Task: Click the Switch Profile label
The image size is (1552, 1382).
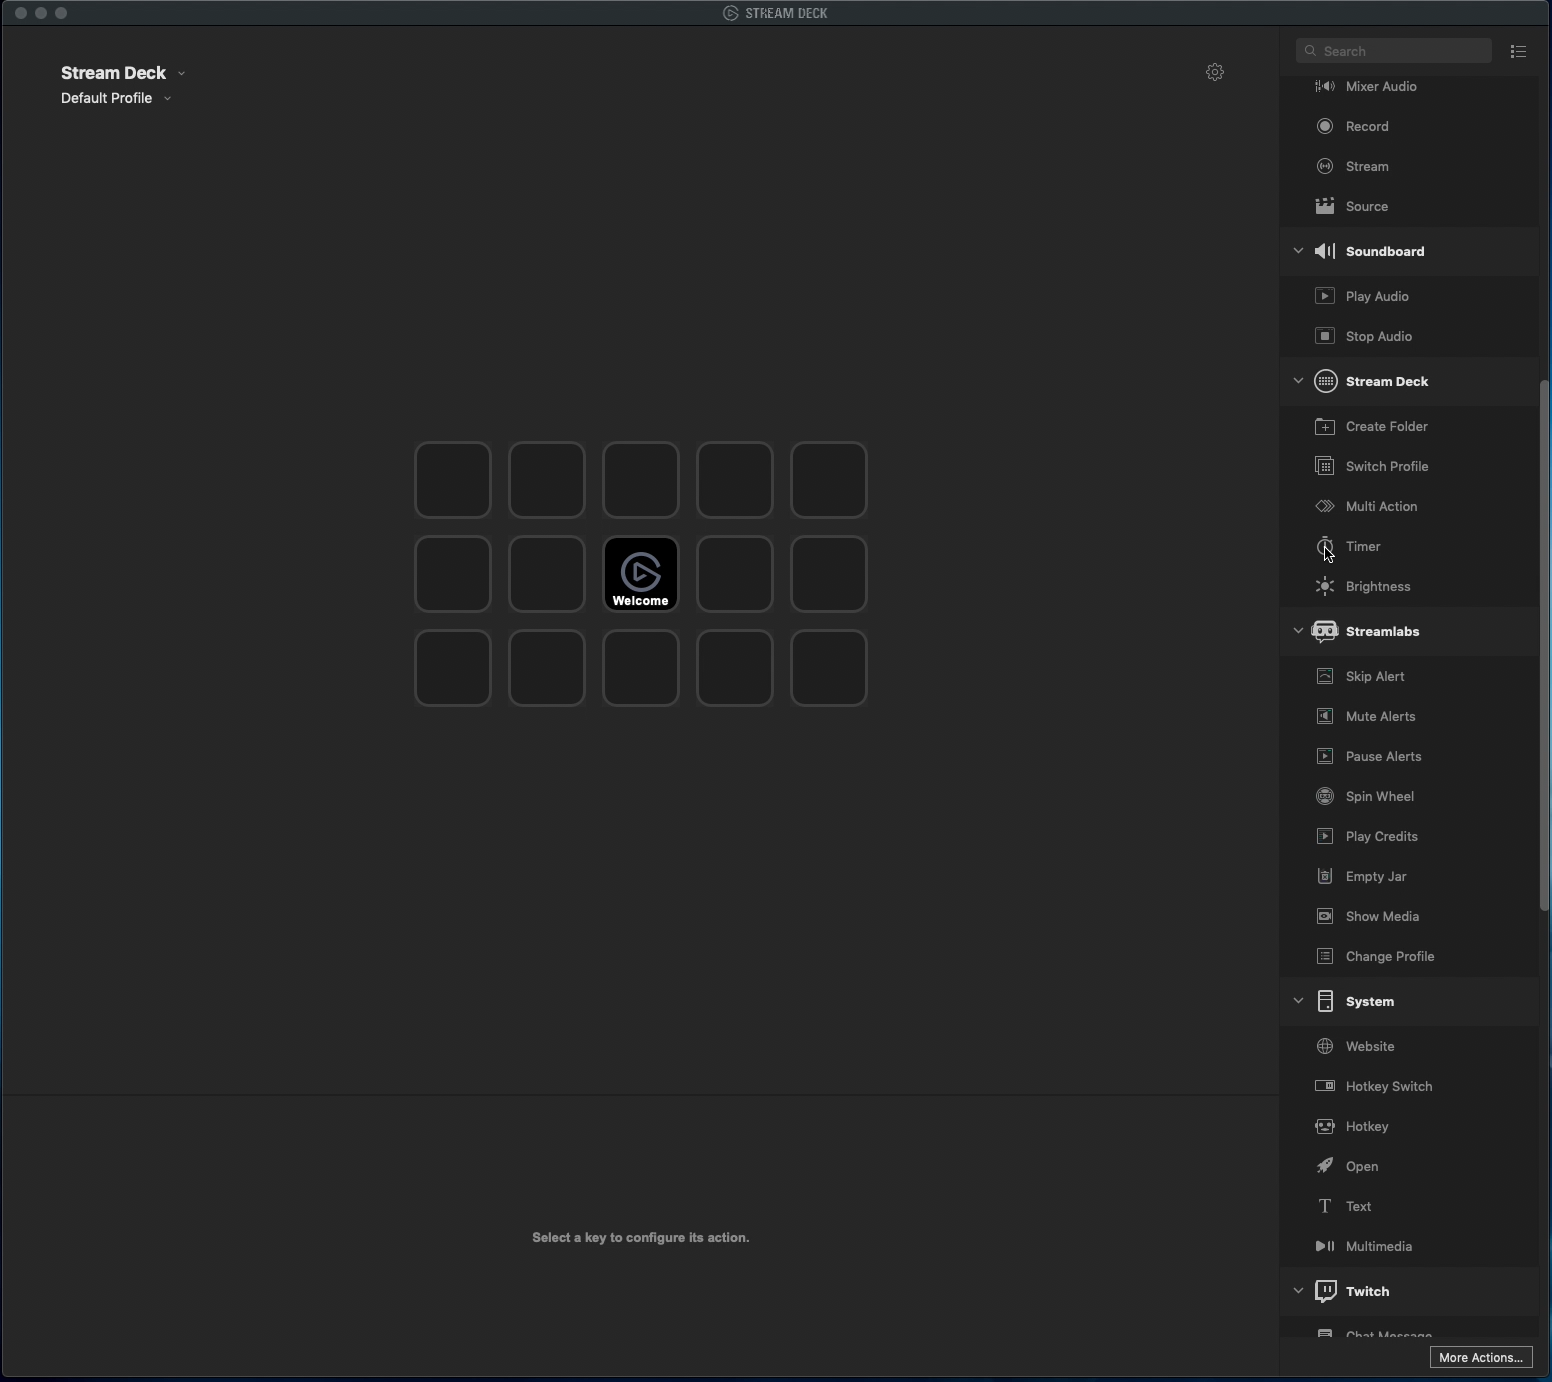Action: tap(1387, 466)
